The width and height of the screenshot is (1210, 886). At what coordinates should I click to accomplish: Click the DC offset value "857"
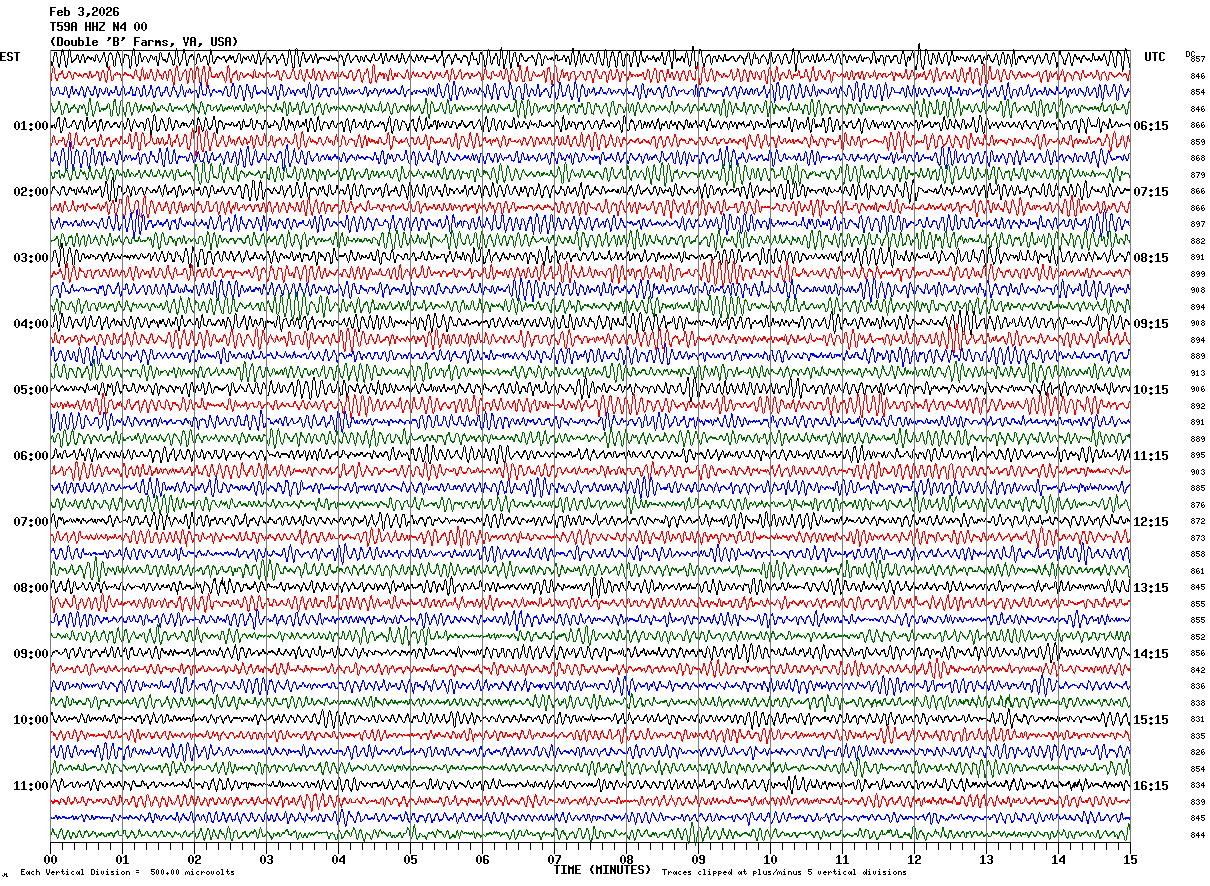[x=1198, y=60]
